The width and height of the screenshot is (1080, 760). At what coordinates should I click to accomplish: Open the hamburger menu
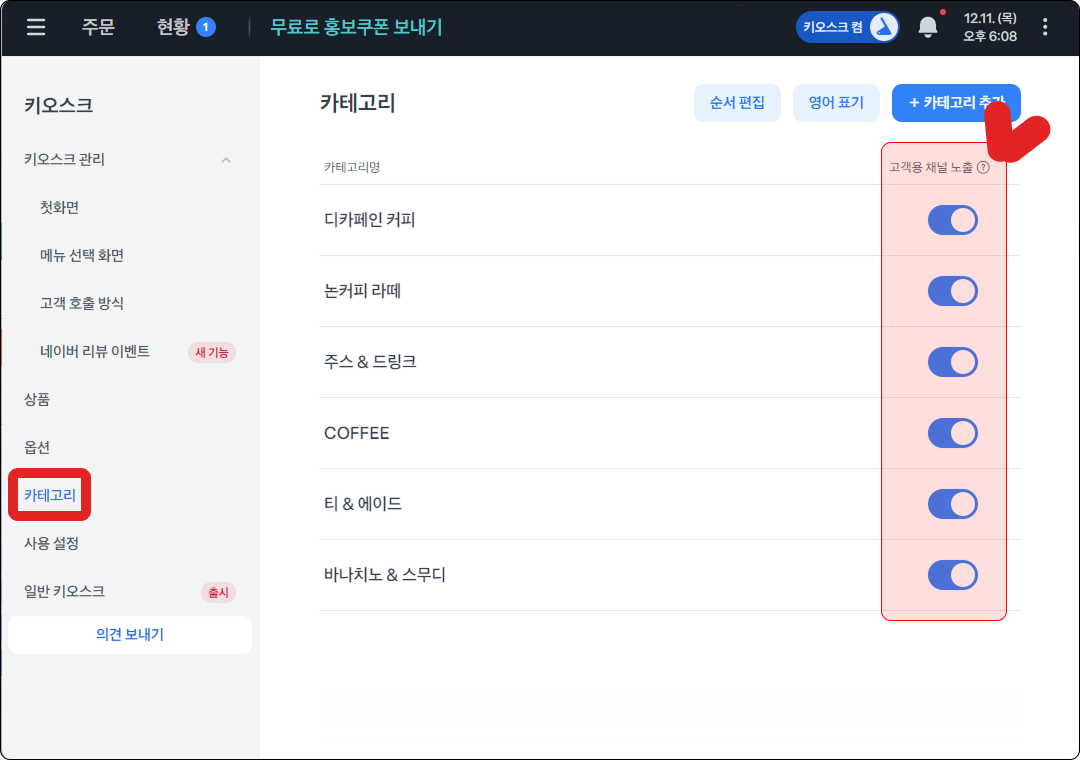[x=36, y=27]
